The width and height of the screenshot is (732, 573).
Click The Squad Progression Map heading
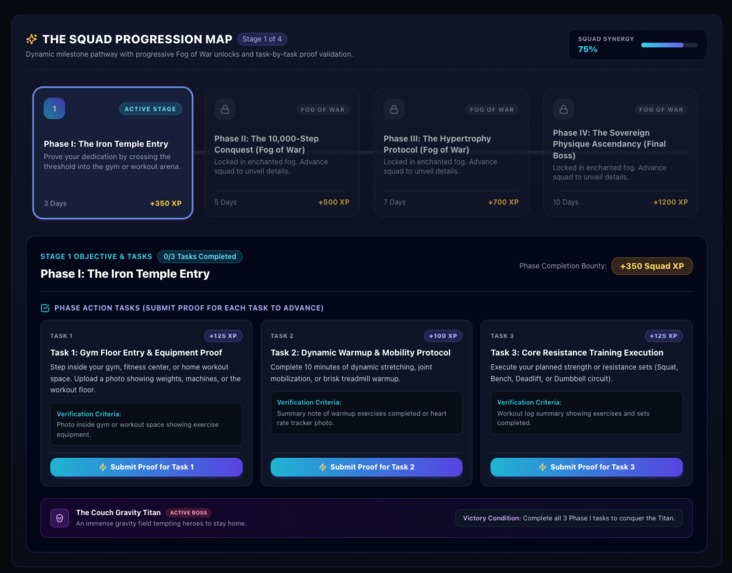pyautogui.click(x=137, y=39)
